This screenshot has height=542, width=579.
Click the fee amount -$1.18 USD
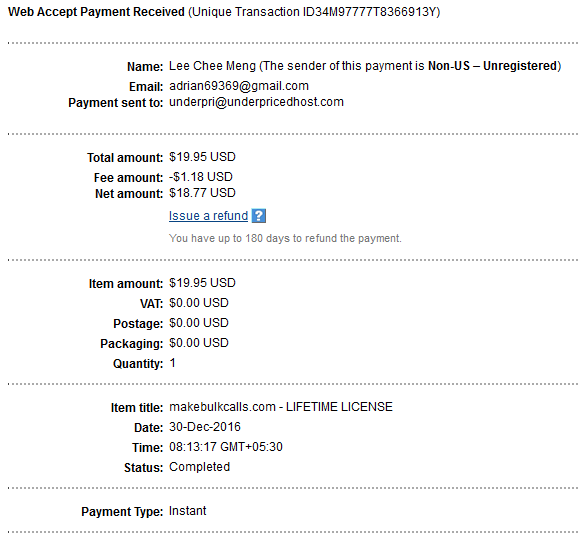201,177
